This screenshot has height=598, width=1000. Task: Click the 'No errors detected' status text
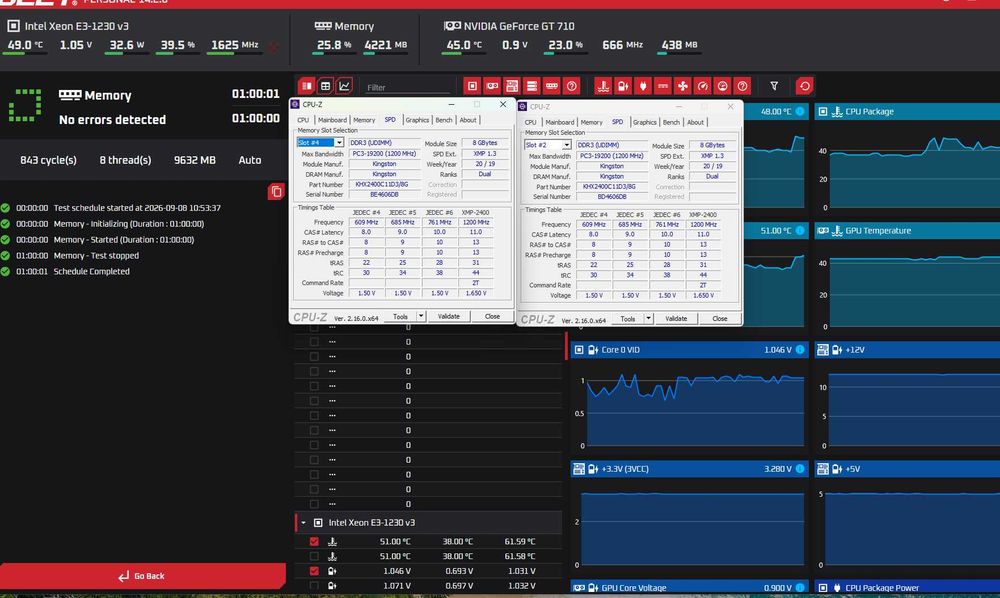(x=112, y=120)
